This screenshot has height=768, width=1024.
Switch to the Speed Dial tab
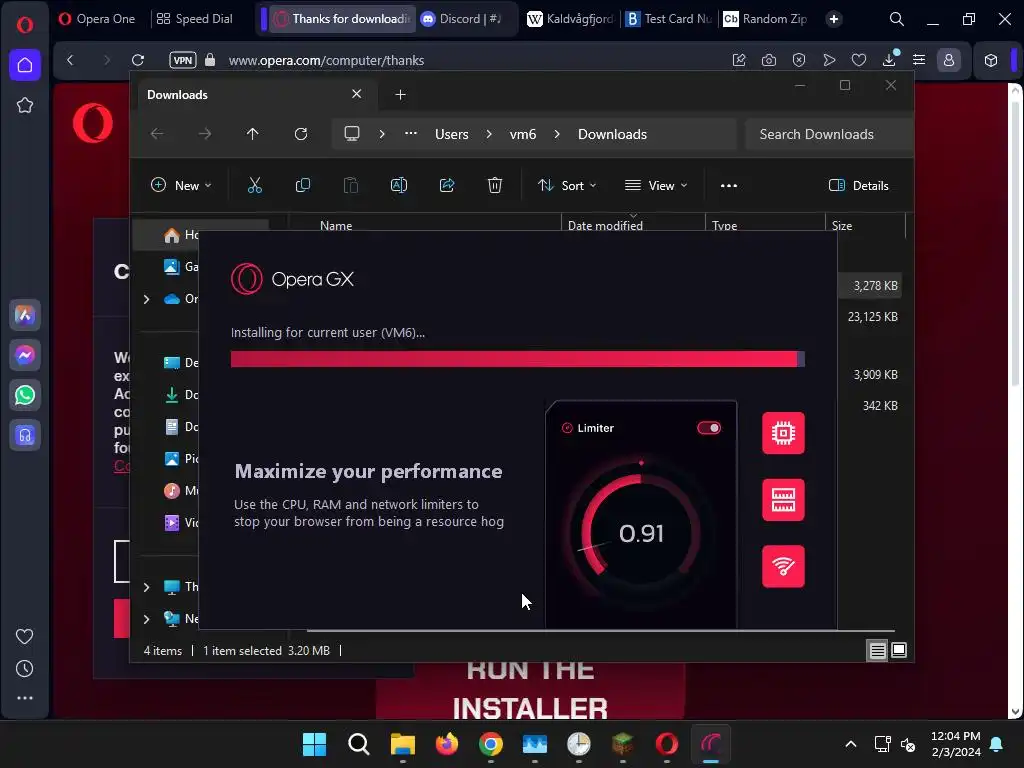coord(195,19)
